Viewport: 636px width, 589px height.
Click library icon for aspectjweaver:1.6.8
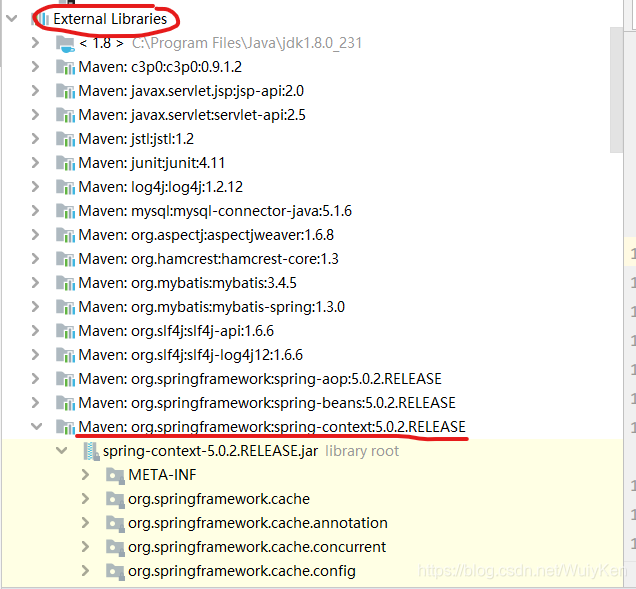click(65, 235)
